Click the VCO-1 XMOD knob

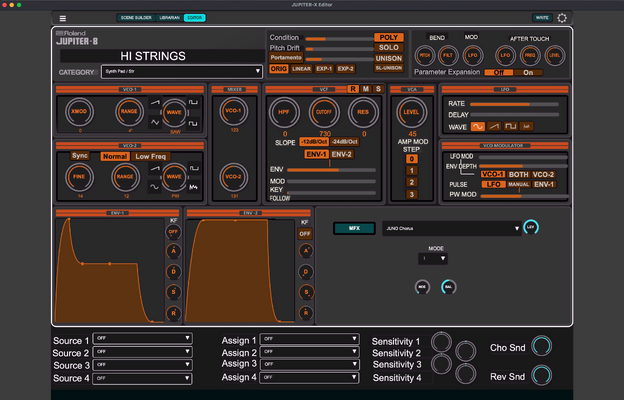[79, 112]
